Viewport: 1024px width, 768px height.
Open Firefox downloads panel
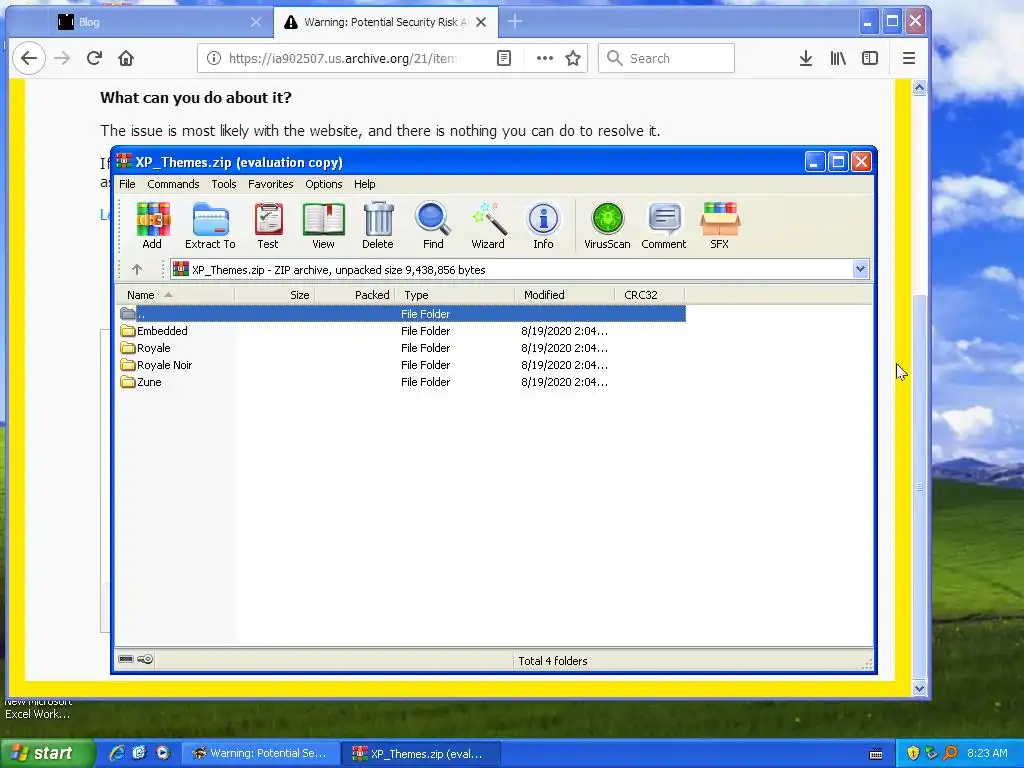tap(806, 58)
